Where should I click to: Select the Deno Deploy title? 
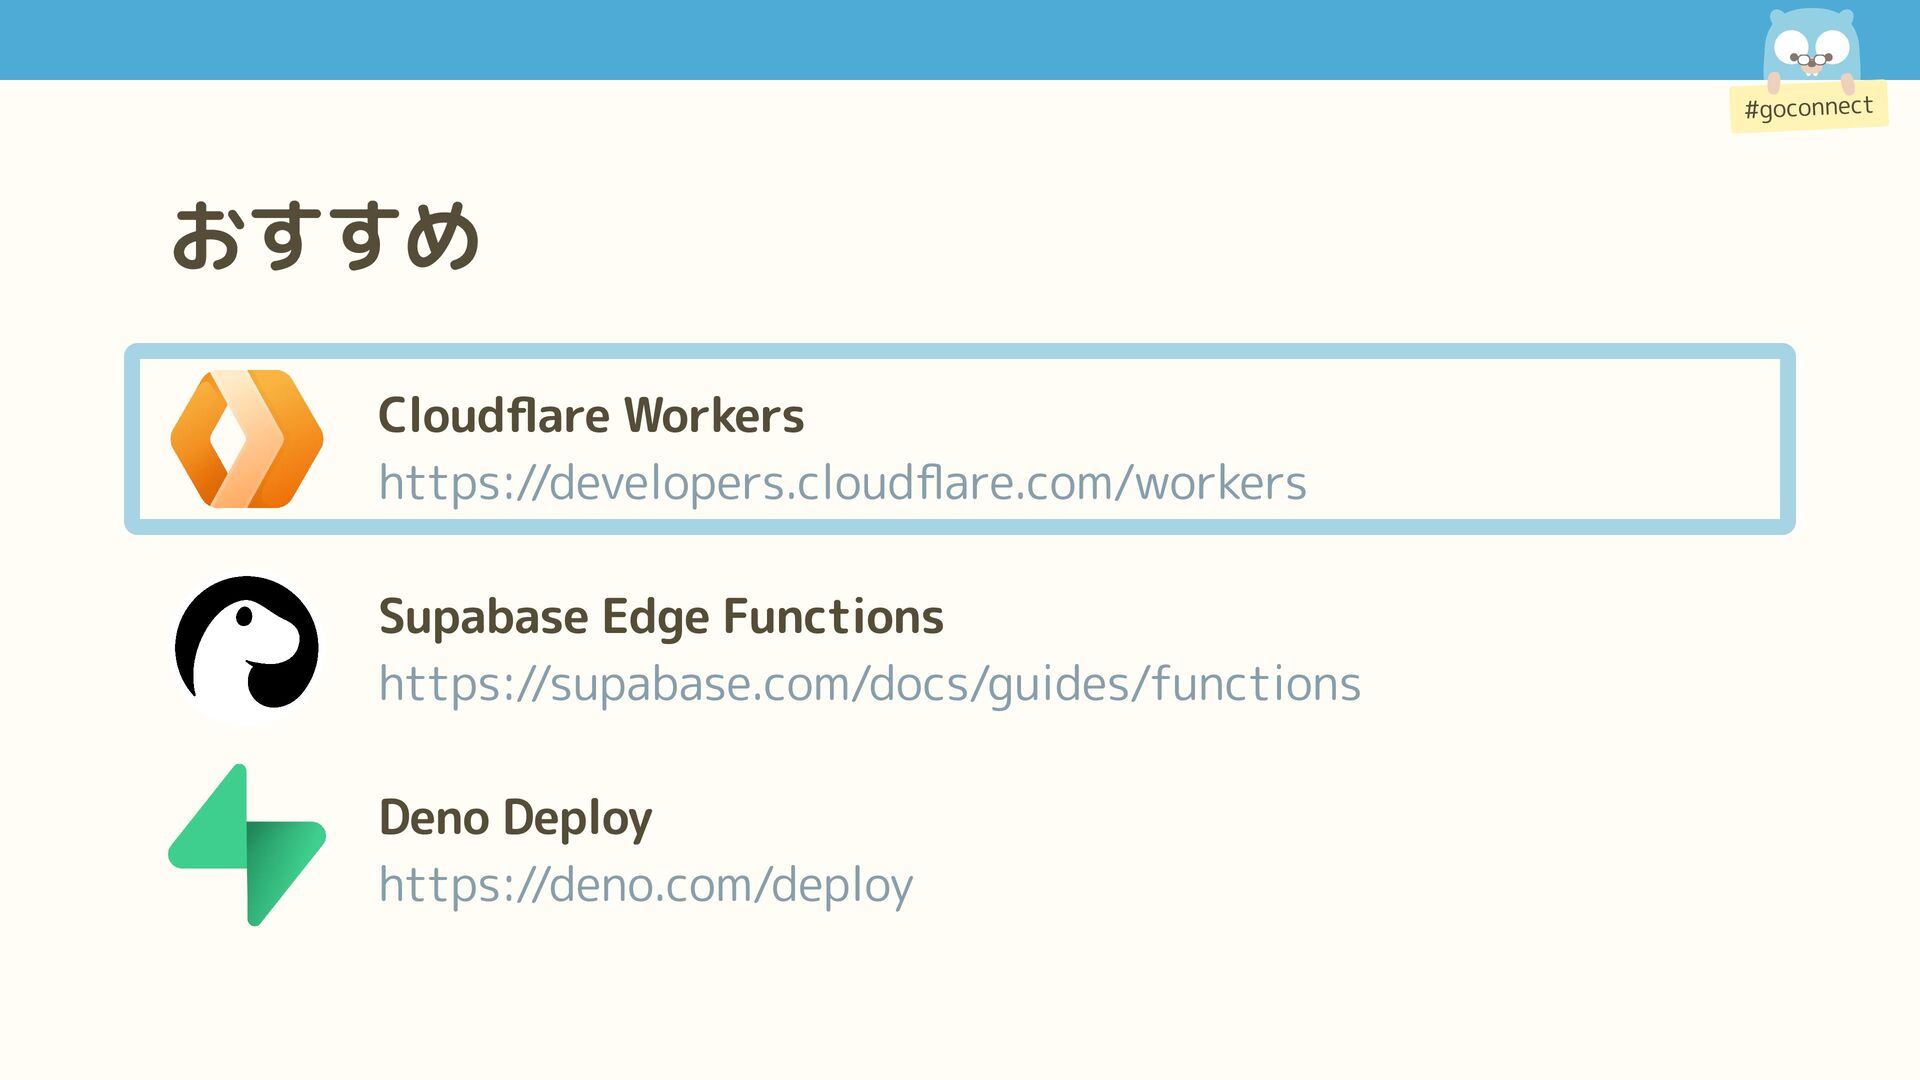[x=515, y=818]
